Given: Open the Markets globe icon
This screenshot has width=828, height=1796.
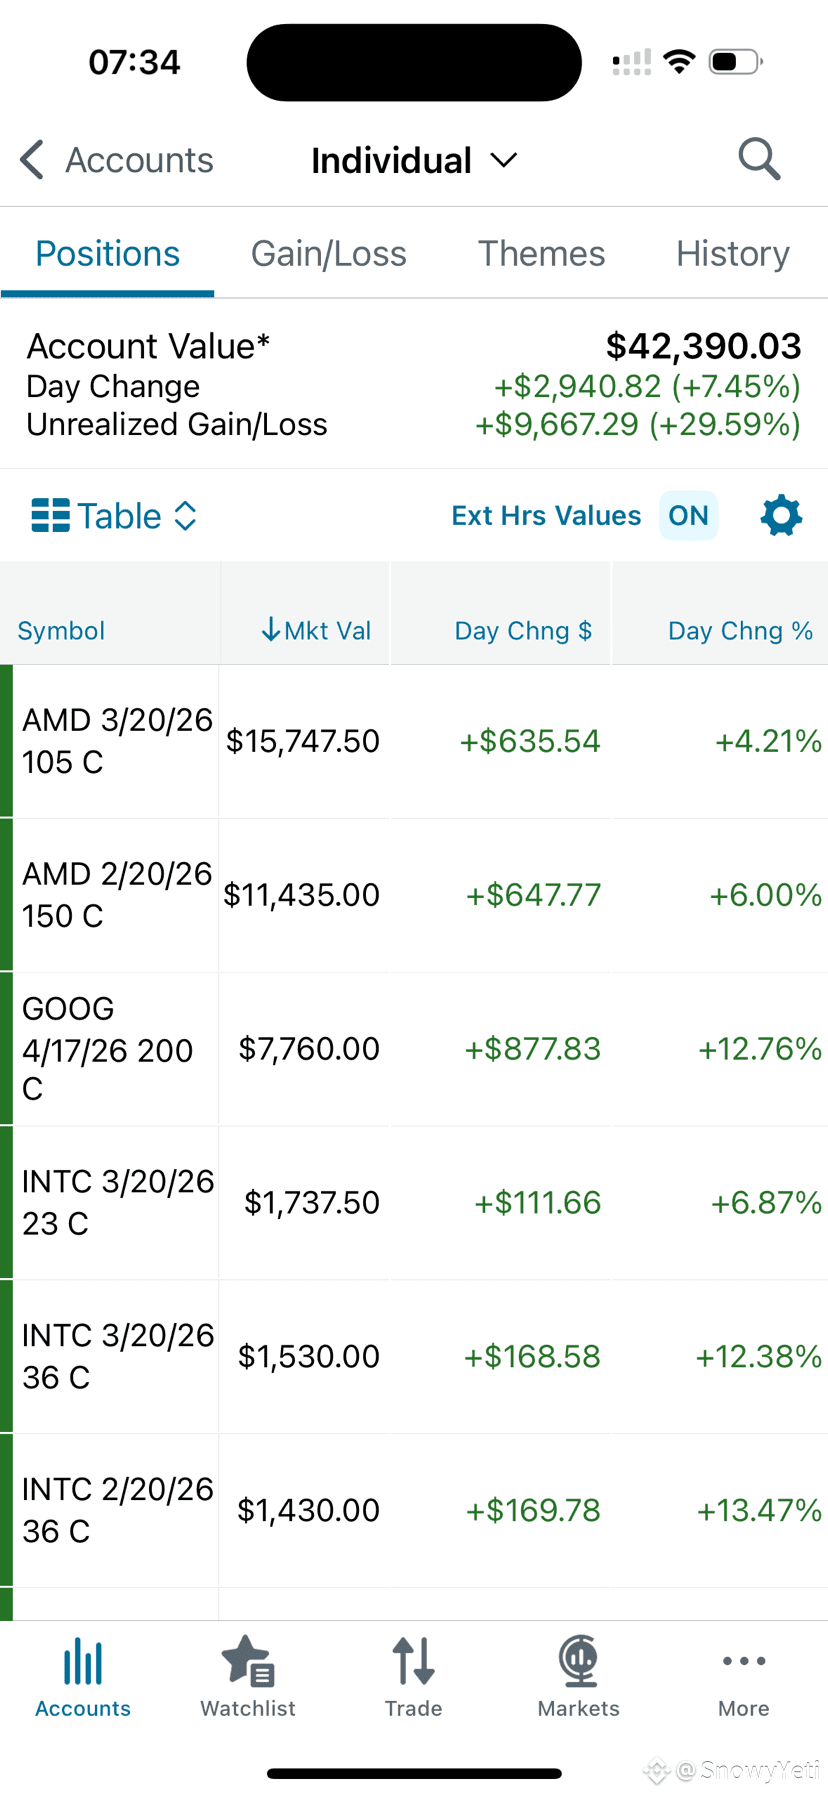Looking at the screenshot, I should 579,1662.
